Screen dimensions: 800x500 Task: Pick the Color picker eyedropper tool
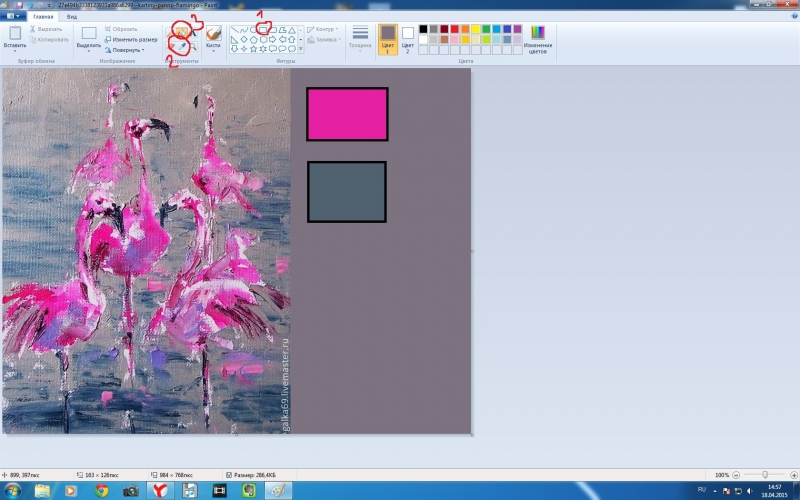pos(183,46)
